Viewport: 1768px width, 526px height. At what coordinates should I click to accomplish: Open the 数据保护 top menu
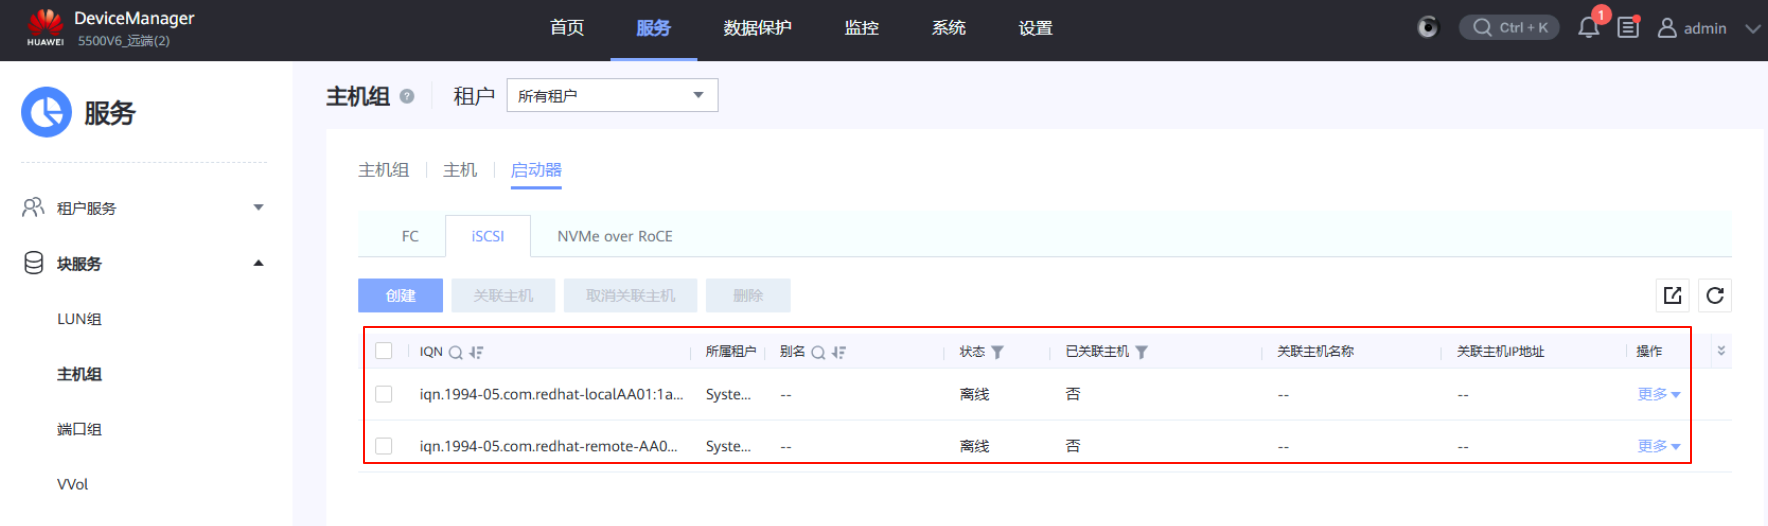click(757, 28)
